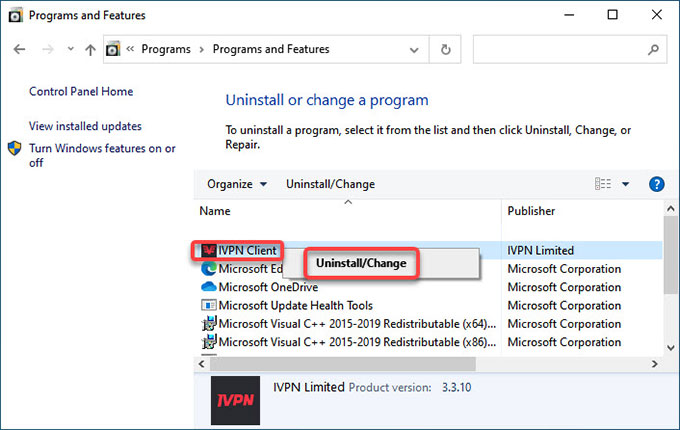The image size is (680, 430).
Task: Close the Programs and Features window
Action: [x=657, y=15]
